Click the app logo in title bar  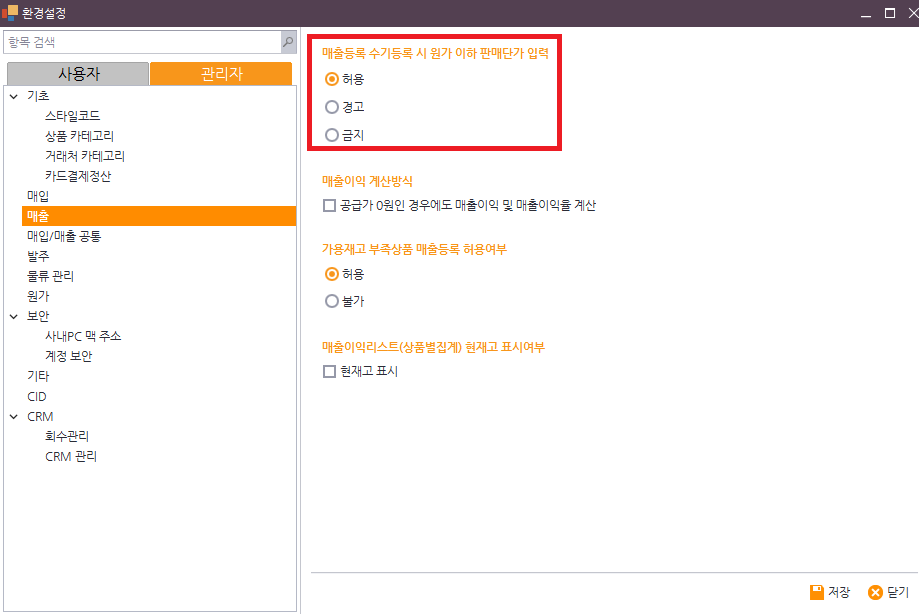click(10, 13)
